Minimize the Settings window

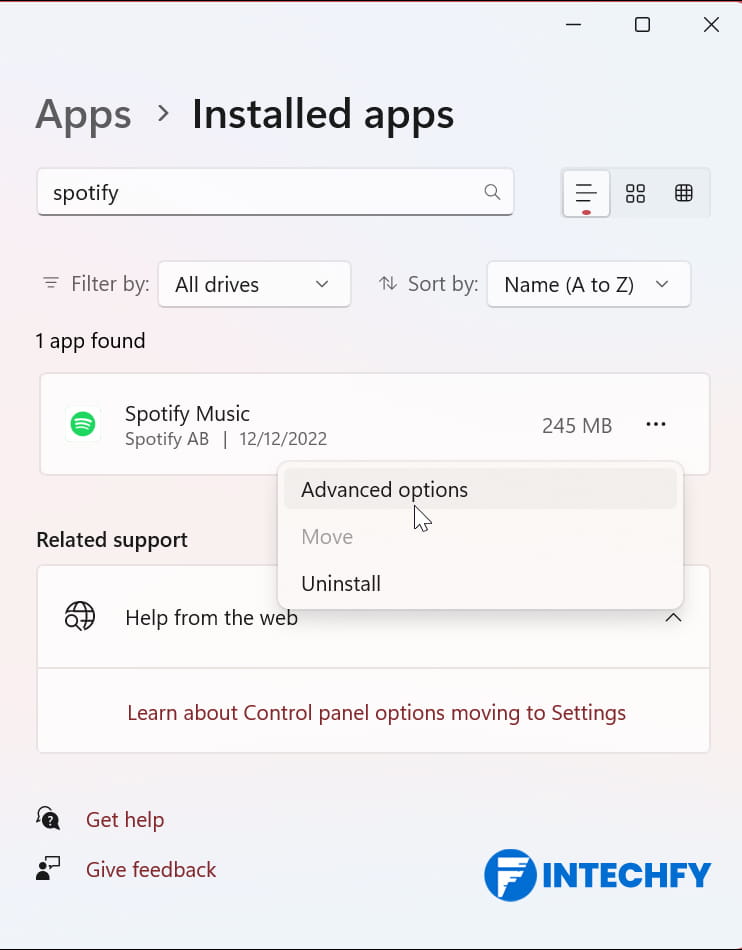[x=573, y=25]
